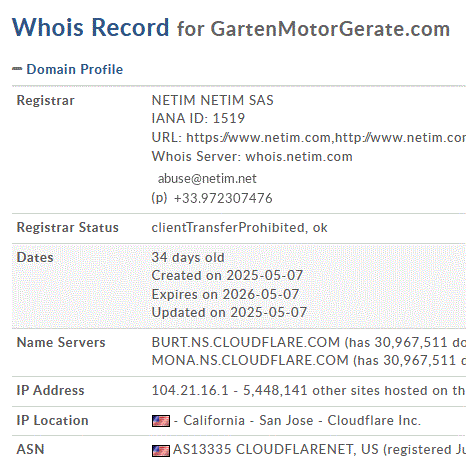467x461 pixels.
Task: Click the 'Registrar' row label
Action: pos(46,101)
